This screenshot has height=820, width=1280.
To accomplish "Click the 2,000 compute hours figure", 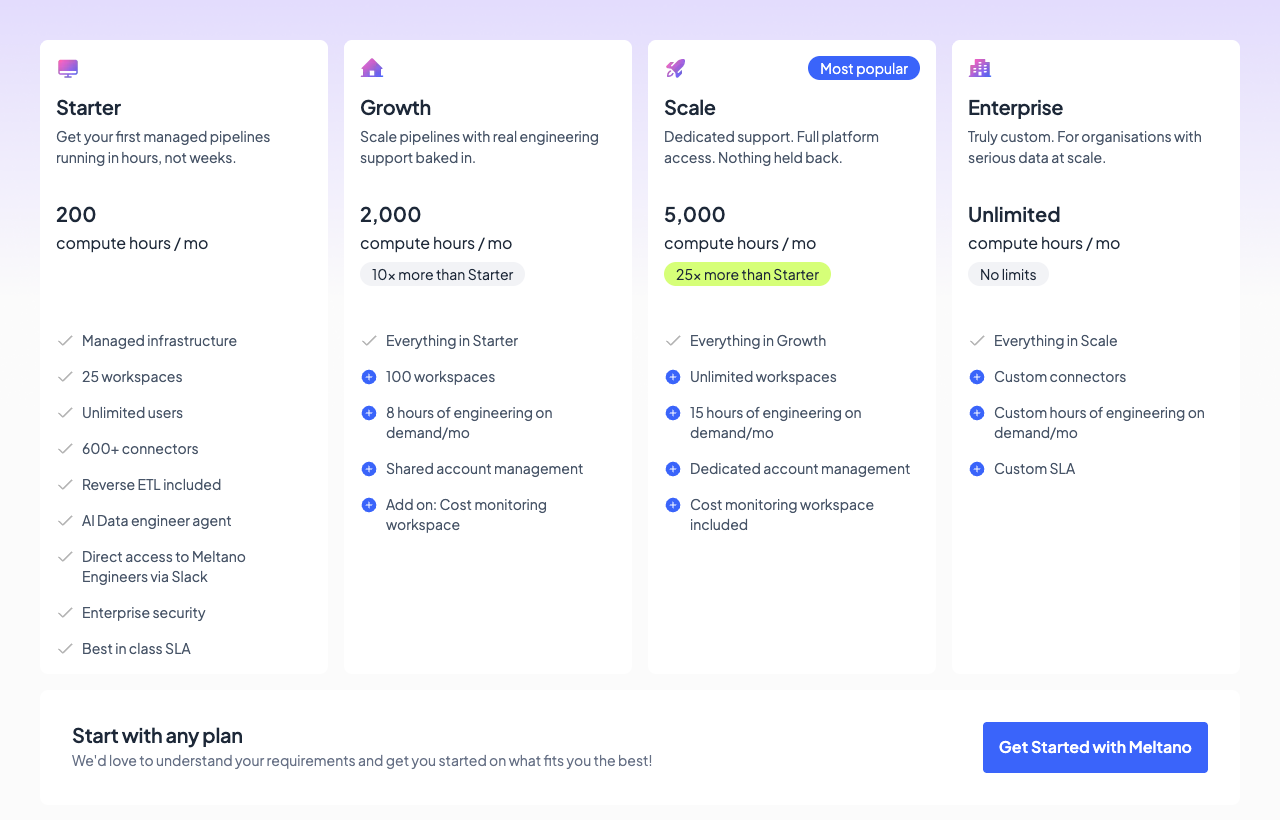I will click(391, 214).
